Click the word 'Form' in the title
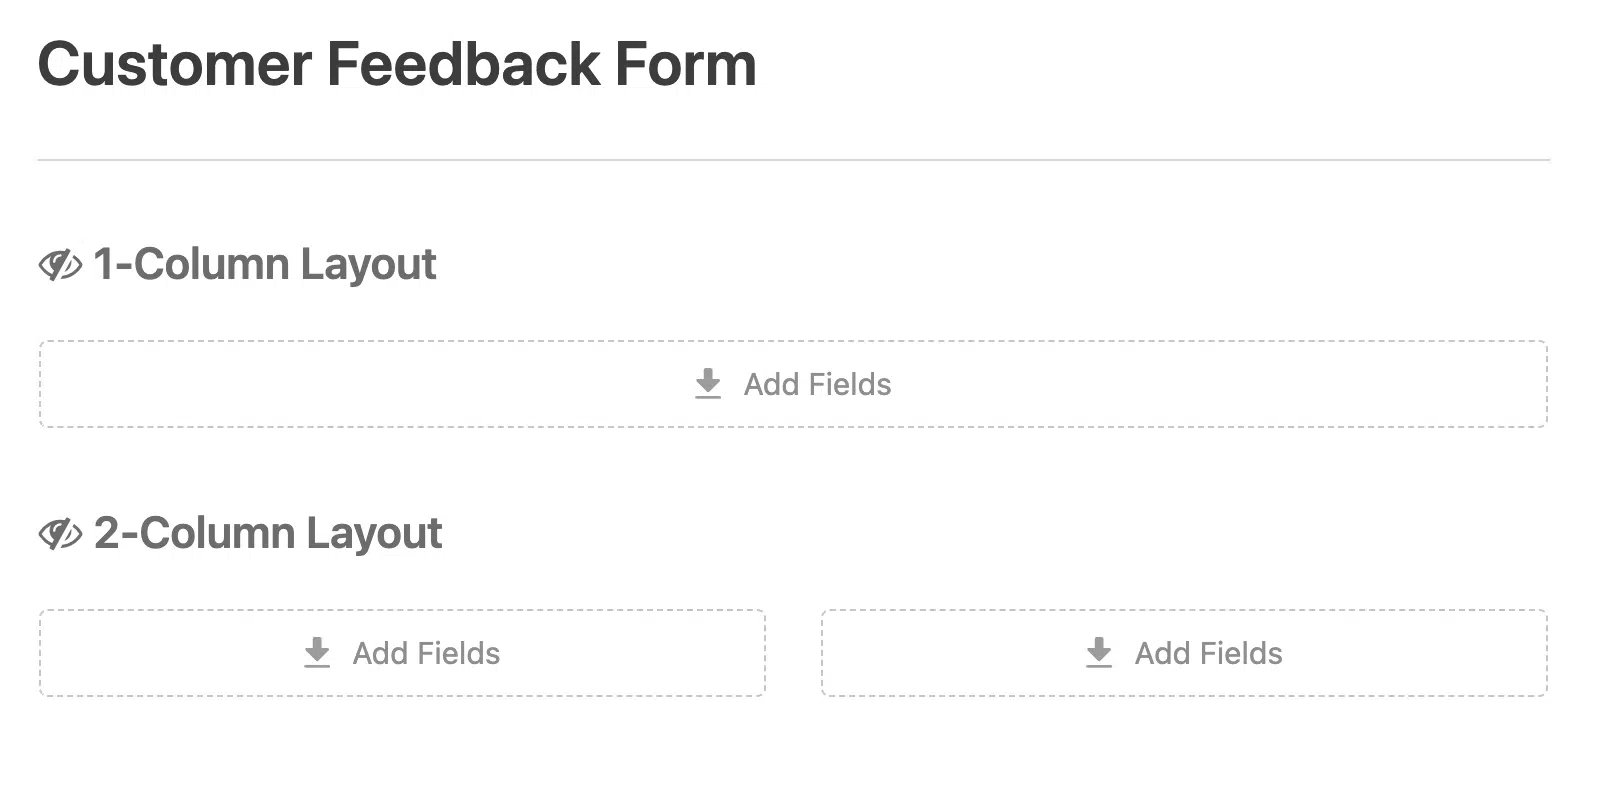This screenshot has width=1600, height=786. click(685, 65)
